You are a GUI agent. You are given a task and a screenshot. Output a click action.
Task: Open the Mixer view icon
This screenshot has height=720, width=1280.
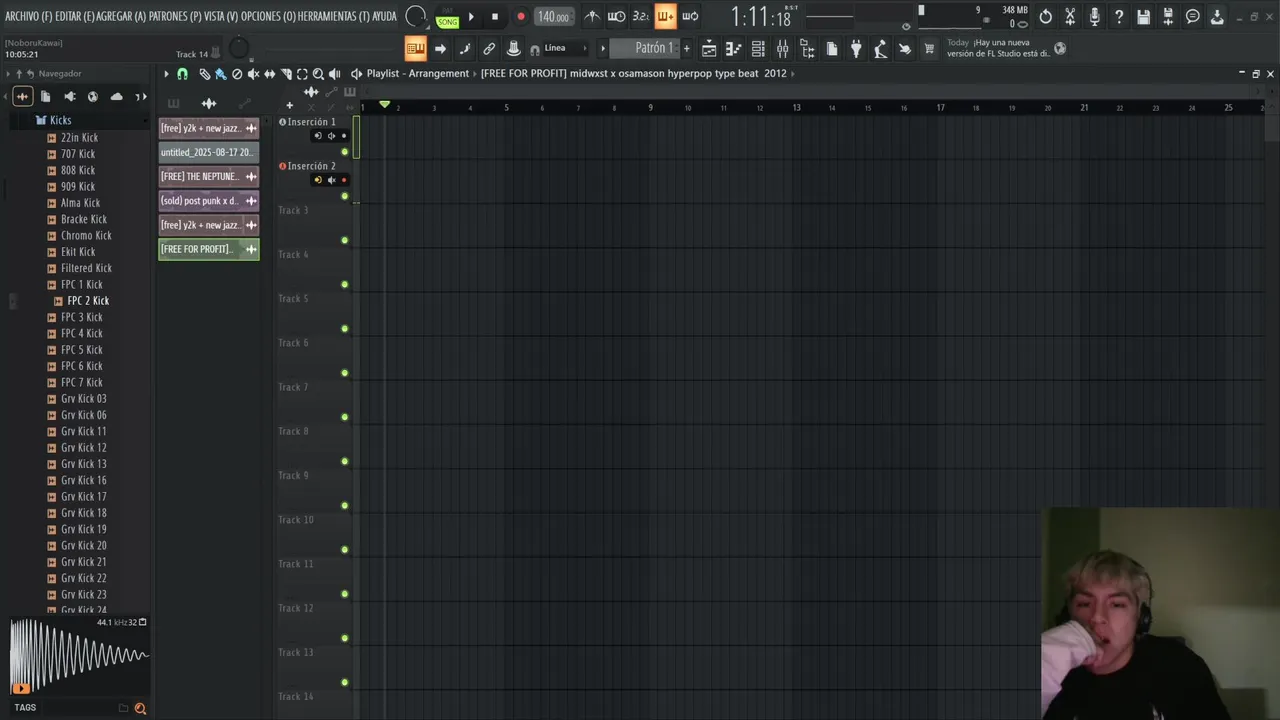tap(782, 49)
